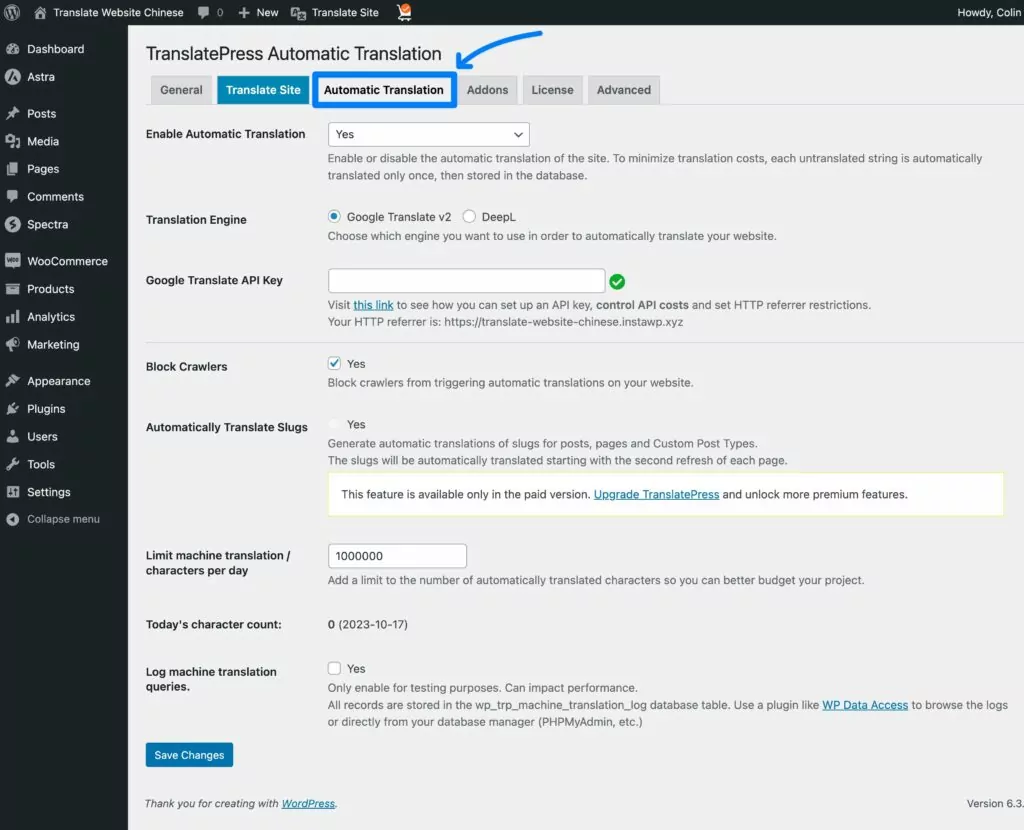Click the Appearance paintbrush icon
This screenshot has height=830, width=1024.
[x=12, y=381]
